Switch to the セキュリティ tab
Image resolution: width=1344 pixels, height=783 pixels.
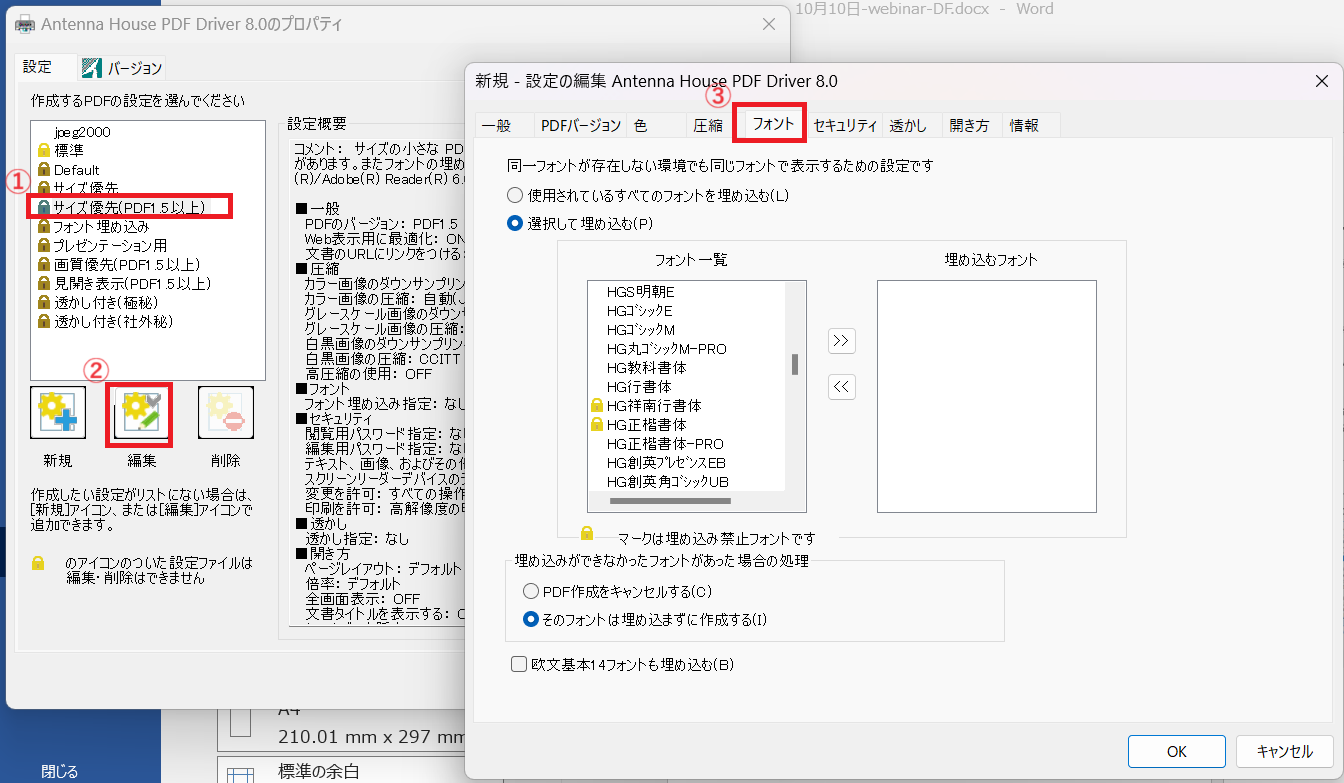click(845, 125)
